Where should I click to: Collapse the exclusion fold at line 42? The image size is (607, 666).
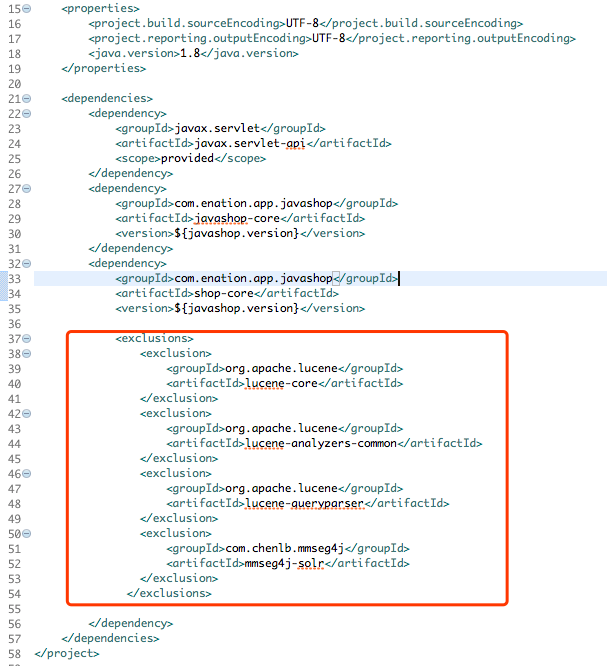tap(27, 413)
